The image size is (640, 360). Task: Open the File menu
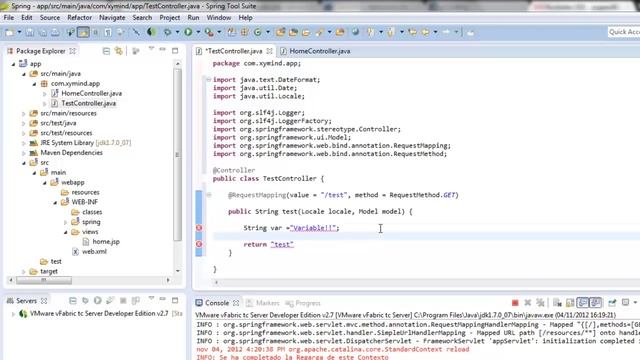pos(9,18)
